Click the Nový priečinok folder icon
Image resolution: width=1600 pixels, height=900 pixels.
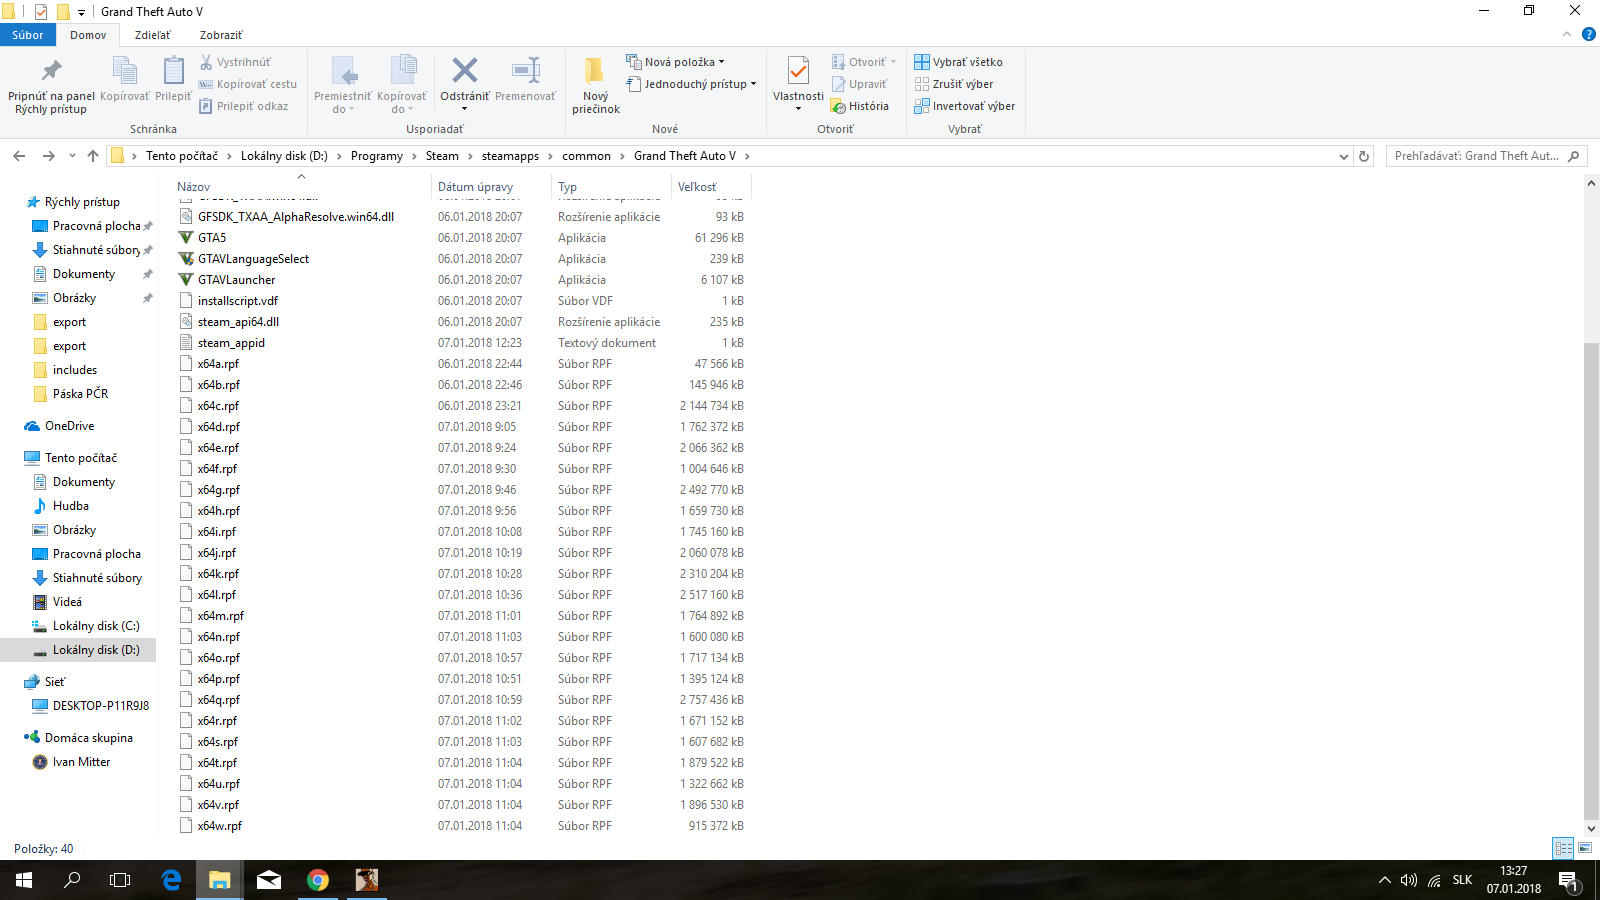(595, 70)
